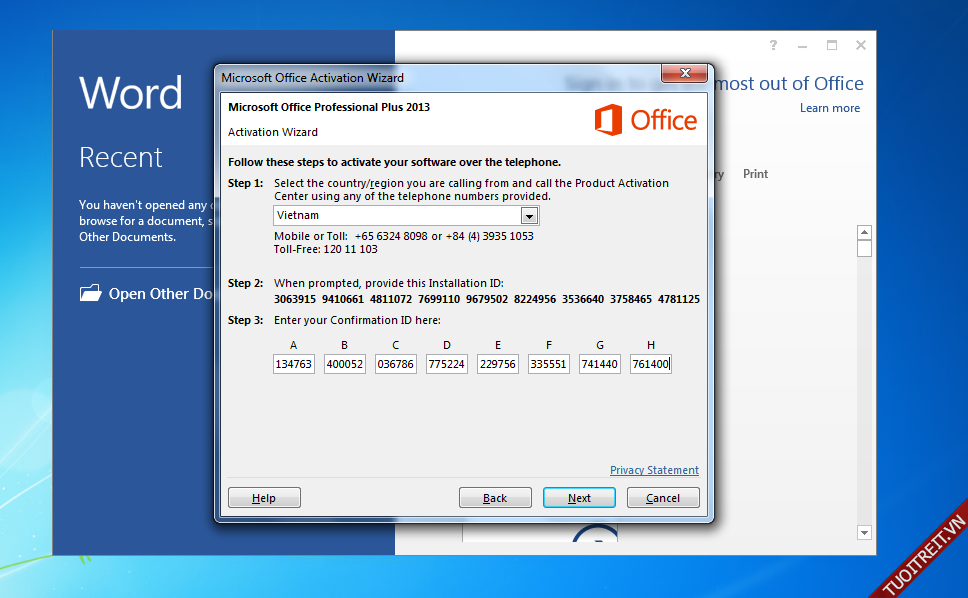
Task: Cancel the activation wizard
Action: pyautogui.click(x=663, y=498)
